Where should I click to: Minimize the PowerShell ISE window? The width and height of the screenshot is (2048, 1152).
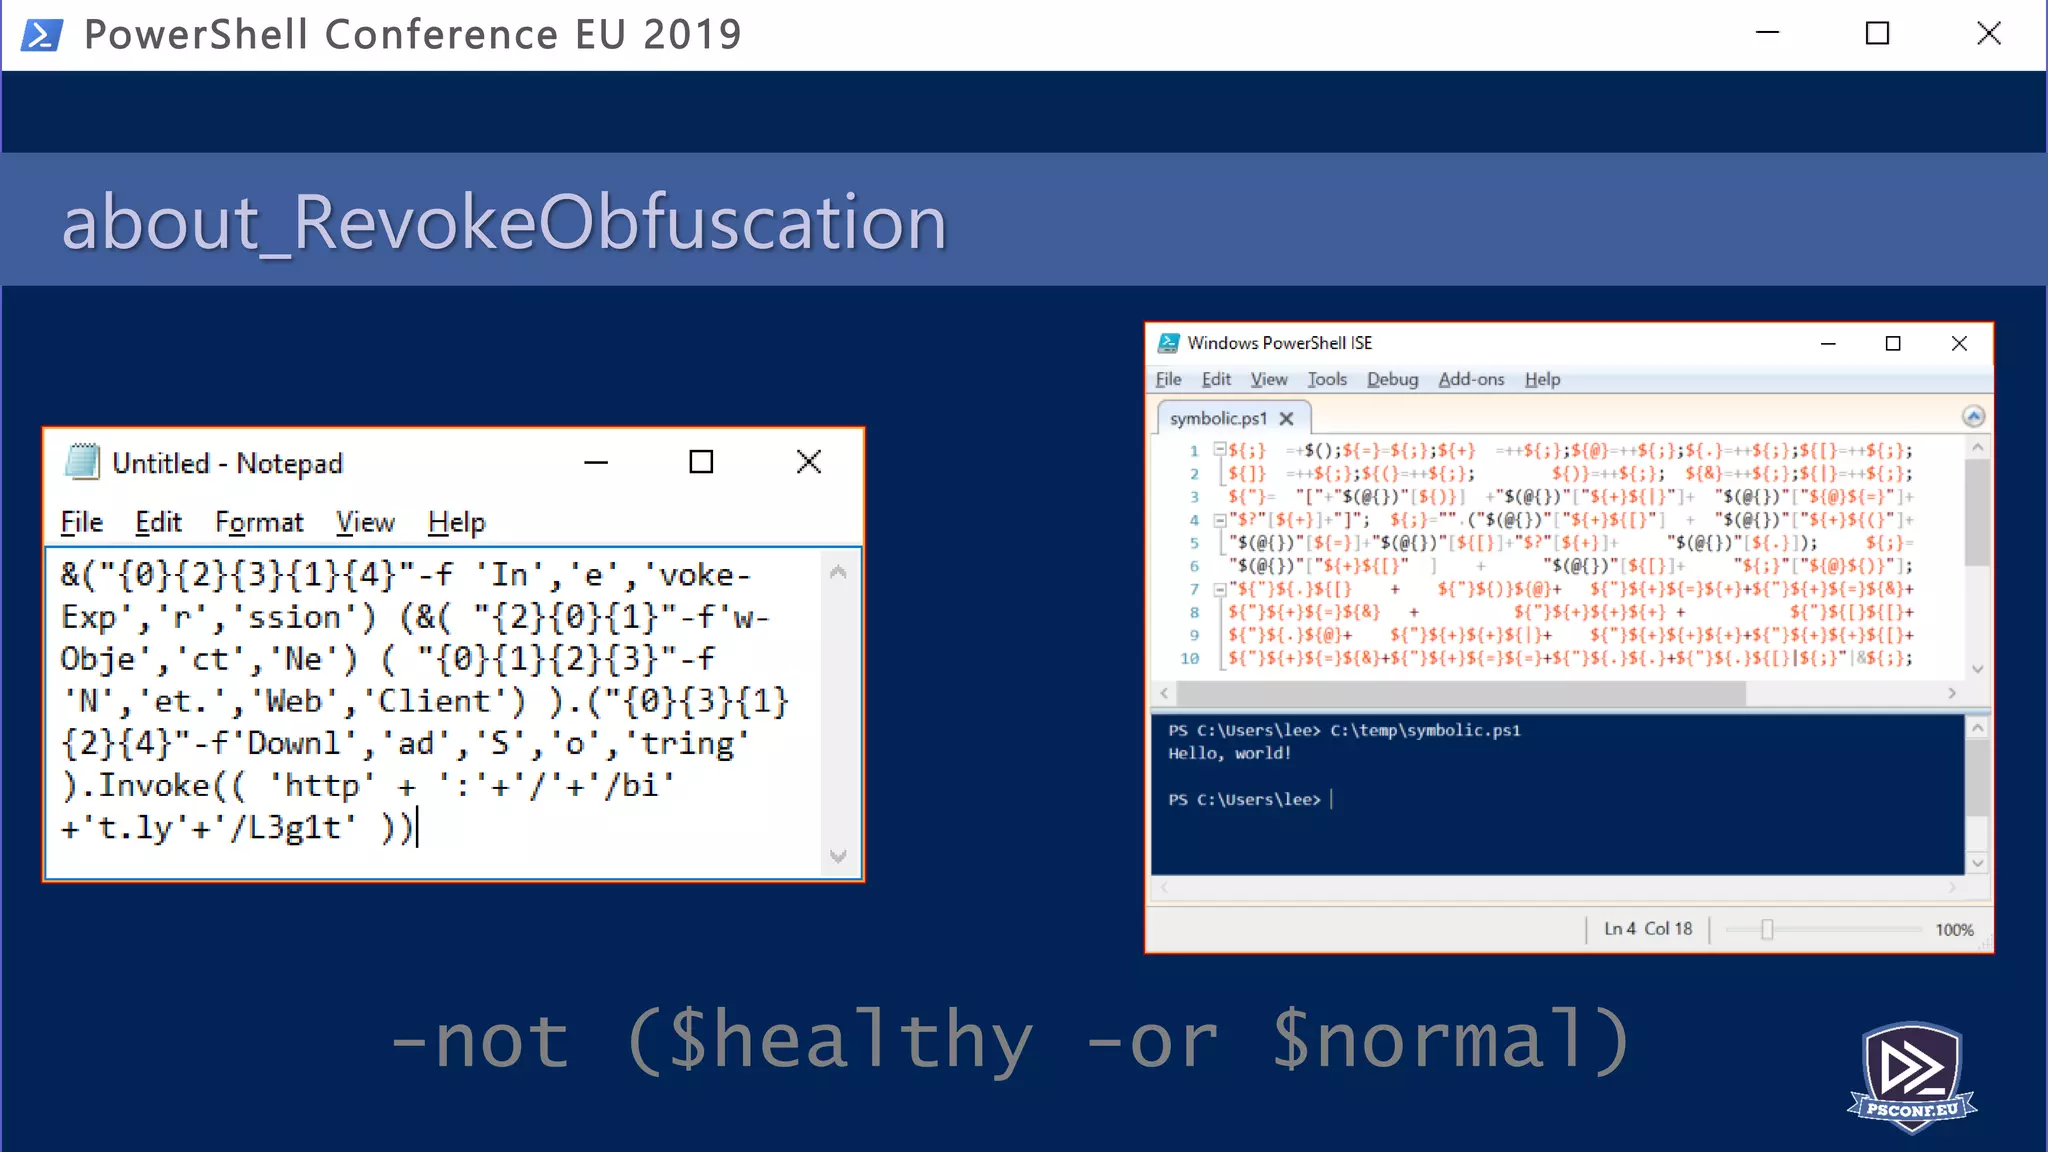pos(1828,343)
